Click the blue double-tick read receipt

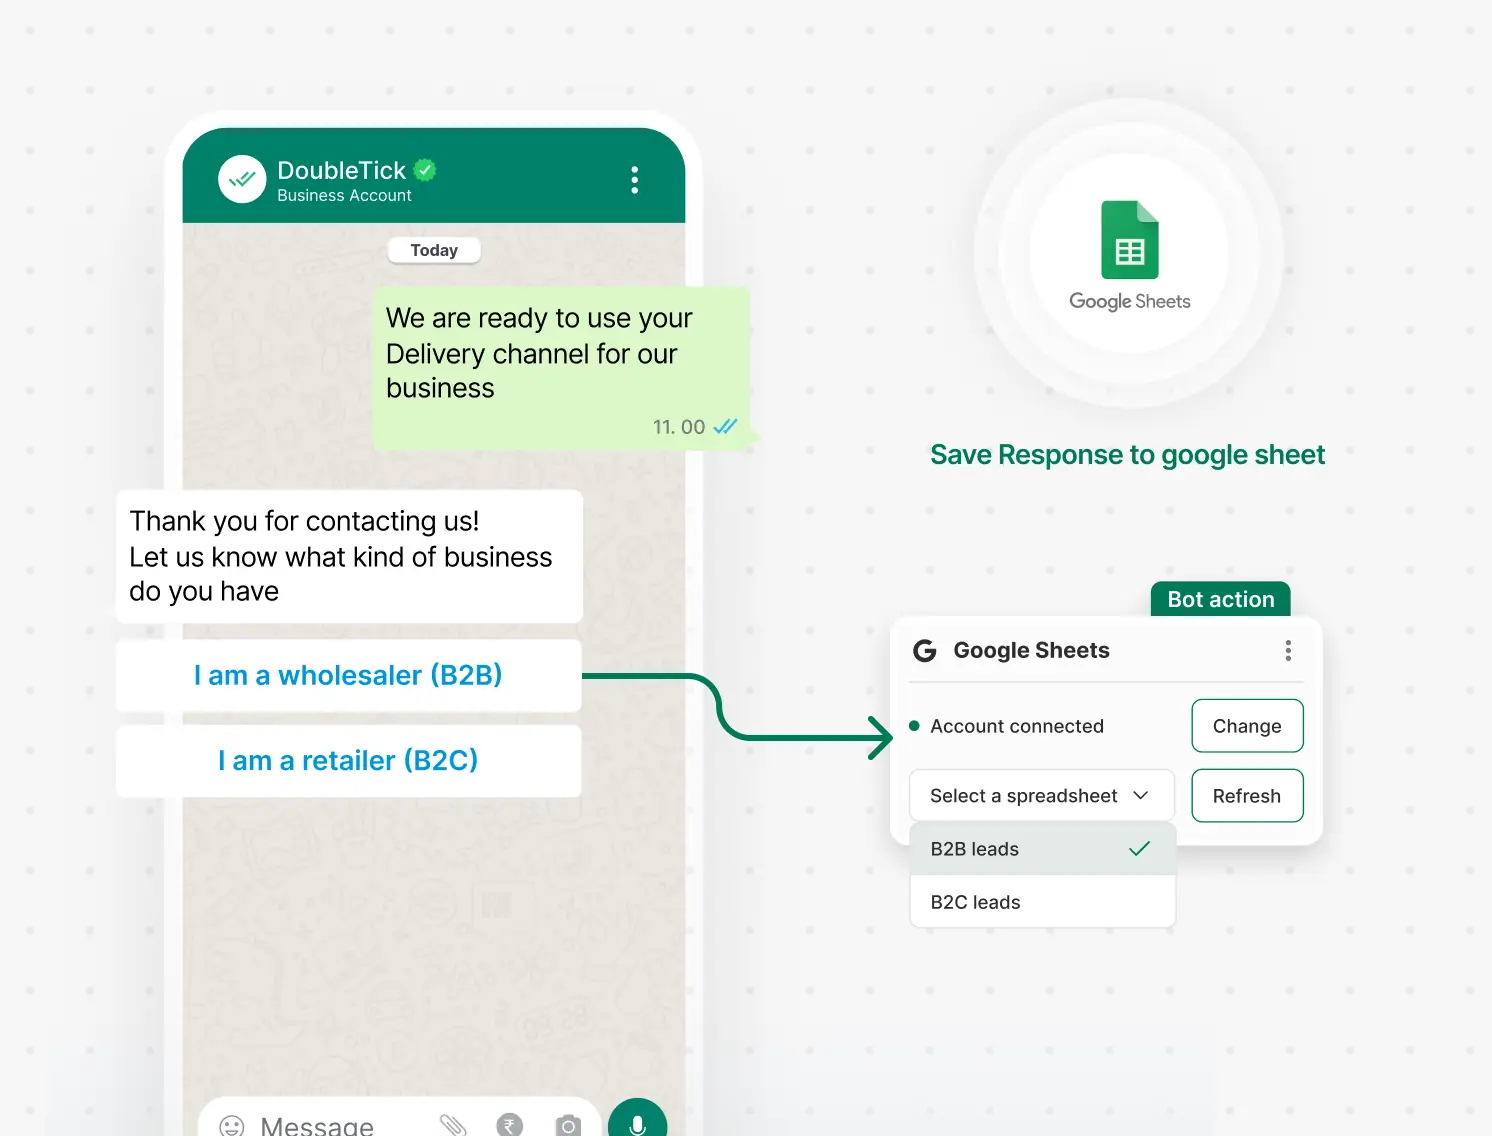point(725,426)
